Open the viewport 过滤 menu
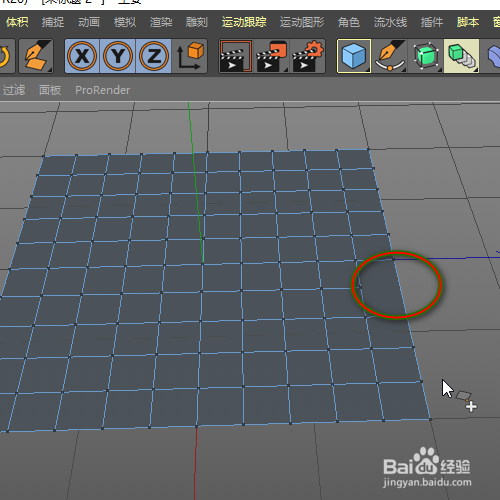500x500 pixels. pos(14,90)
